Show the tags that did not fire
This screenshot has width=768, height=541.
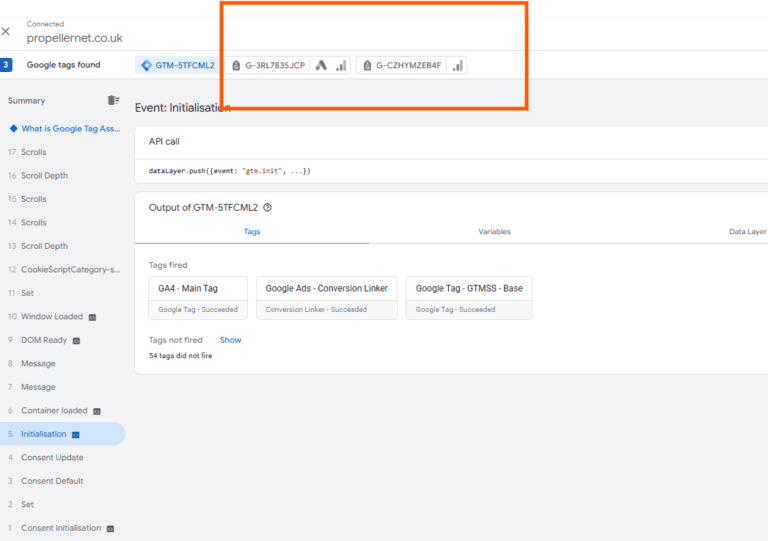(x=230, y=340)
